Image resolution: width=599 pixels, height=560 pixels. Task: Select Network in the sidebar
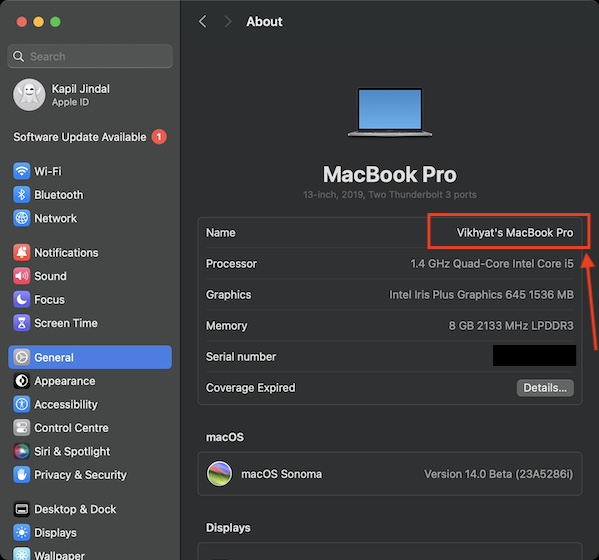click(90, 218)
